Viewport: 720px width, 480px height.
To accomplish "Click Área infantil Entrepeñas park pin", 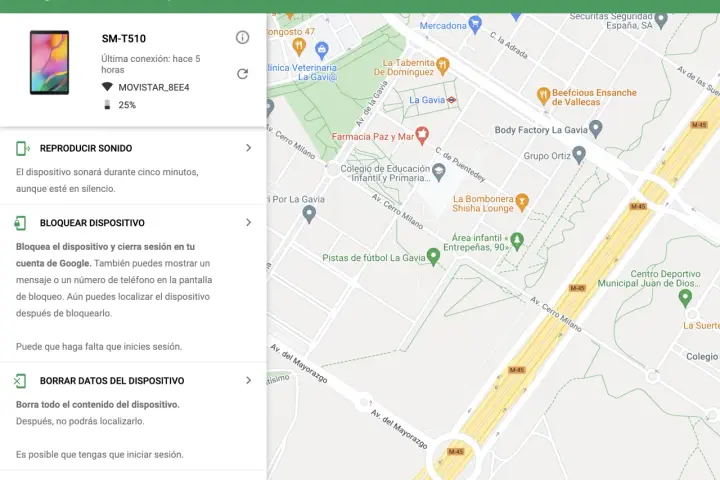I will pos(517,241).
